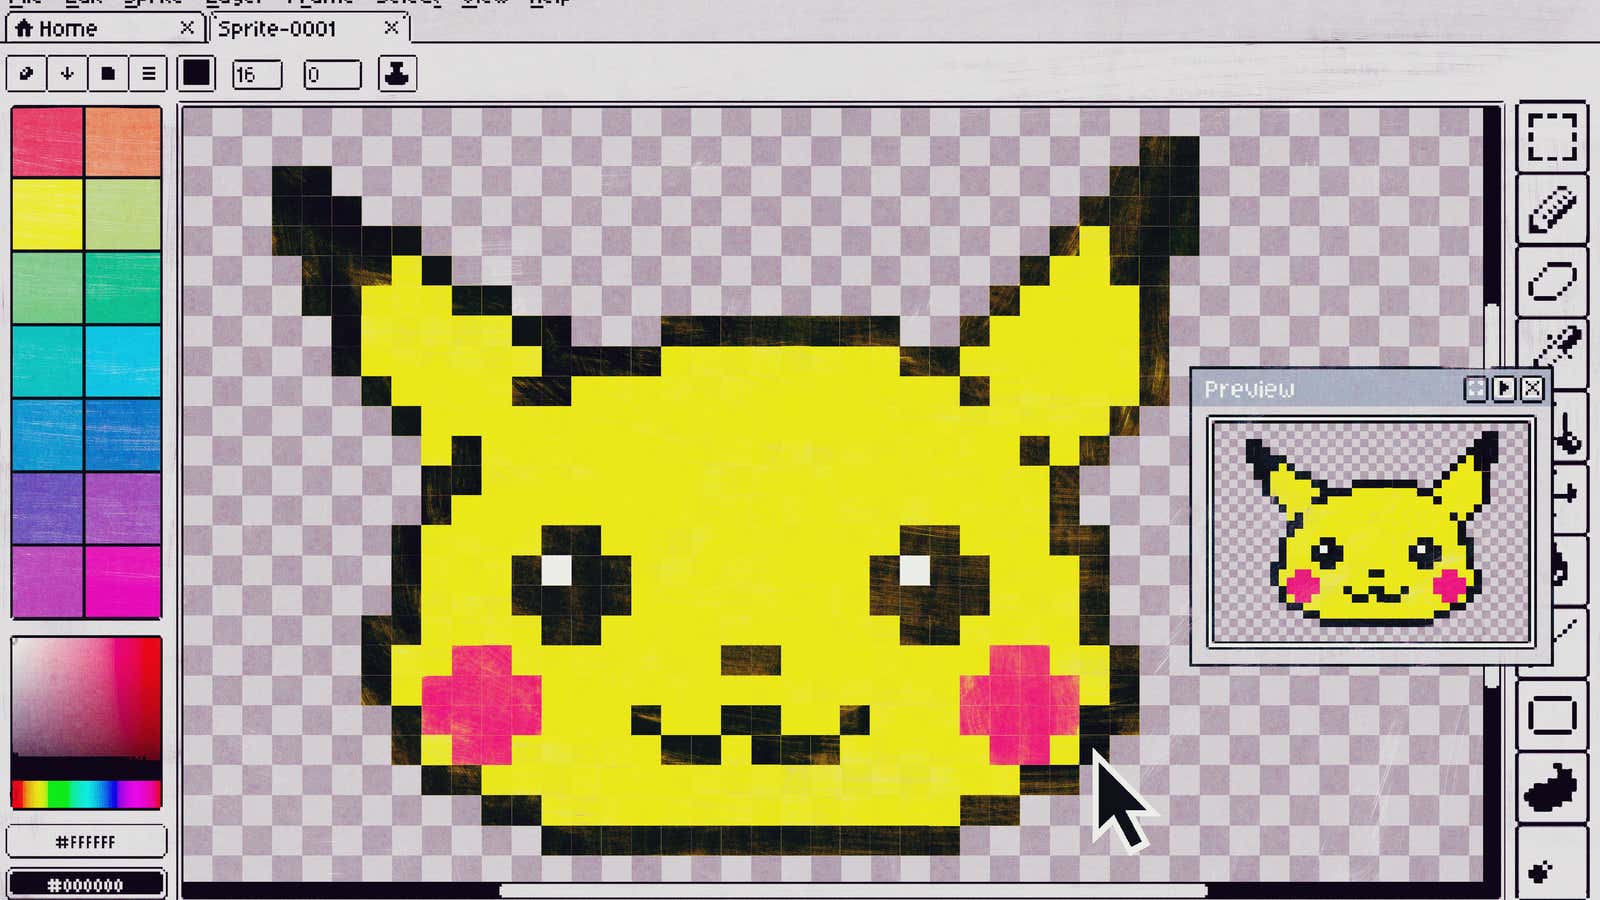Image resolution: width=1600 pixels, height=900 pixels.
Task: Pick the bright cyan palette swatch
Action: pos(123,361)
